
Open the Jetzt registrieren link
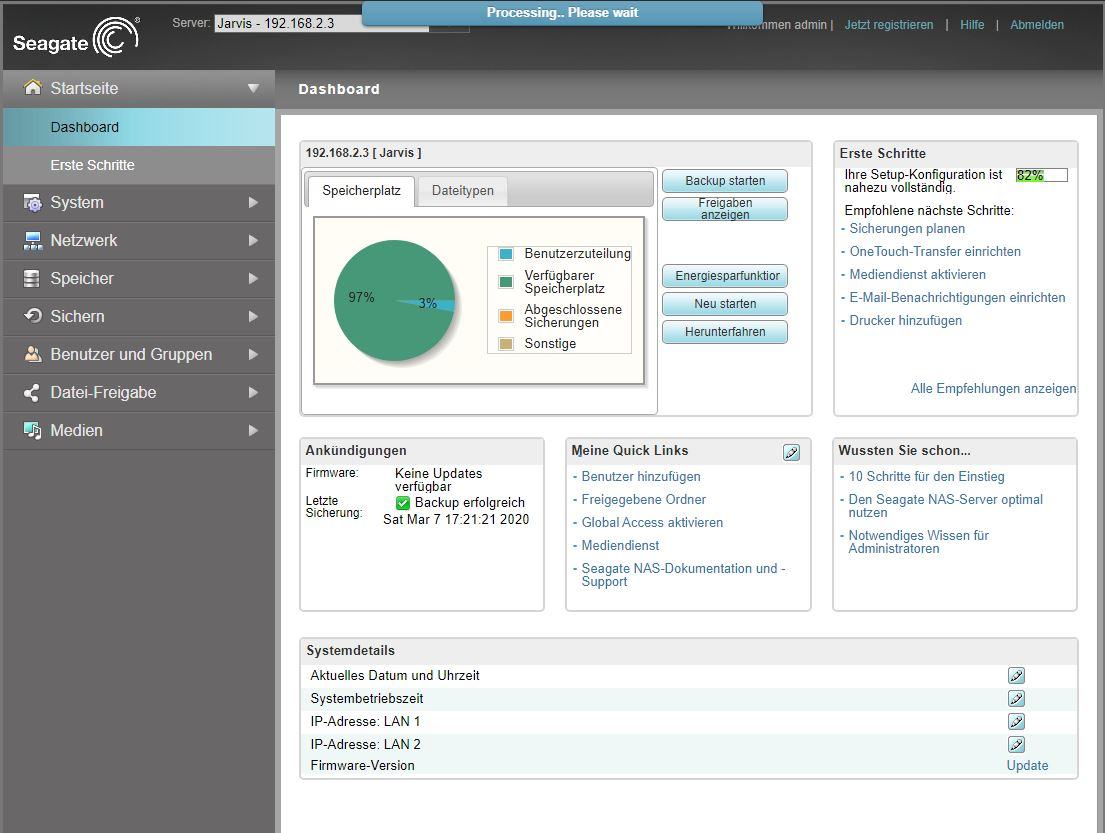tap(889, 25)
